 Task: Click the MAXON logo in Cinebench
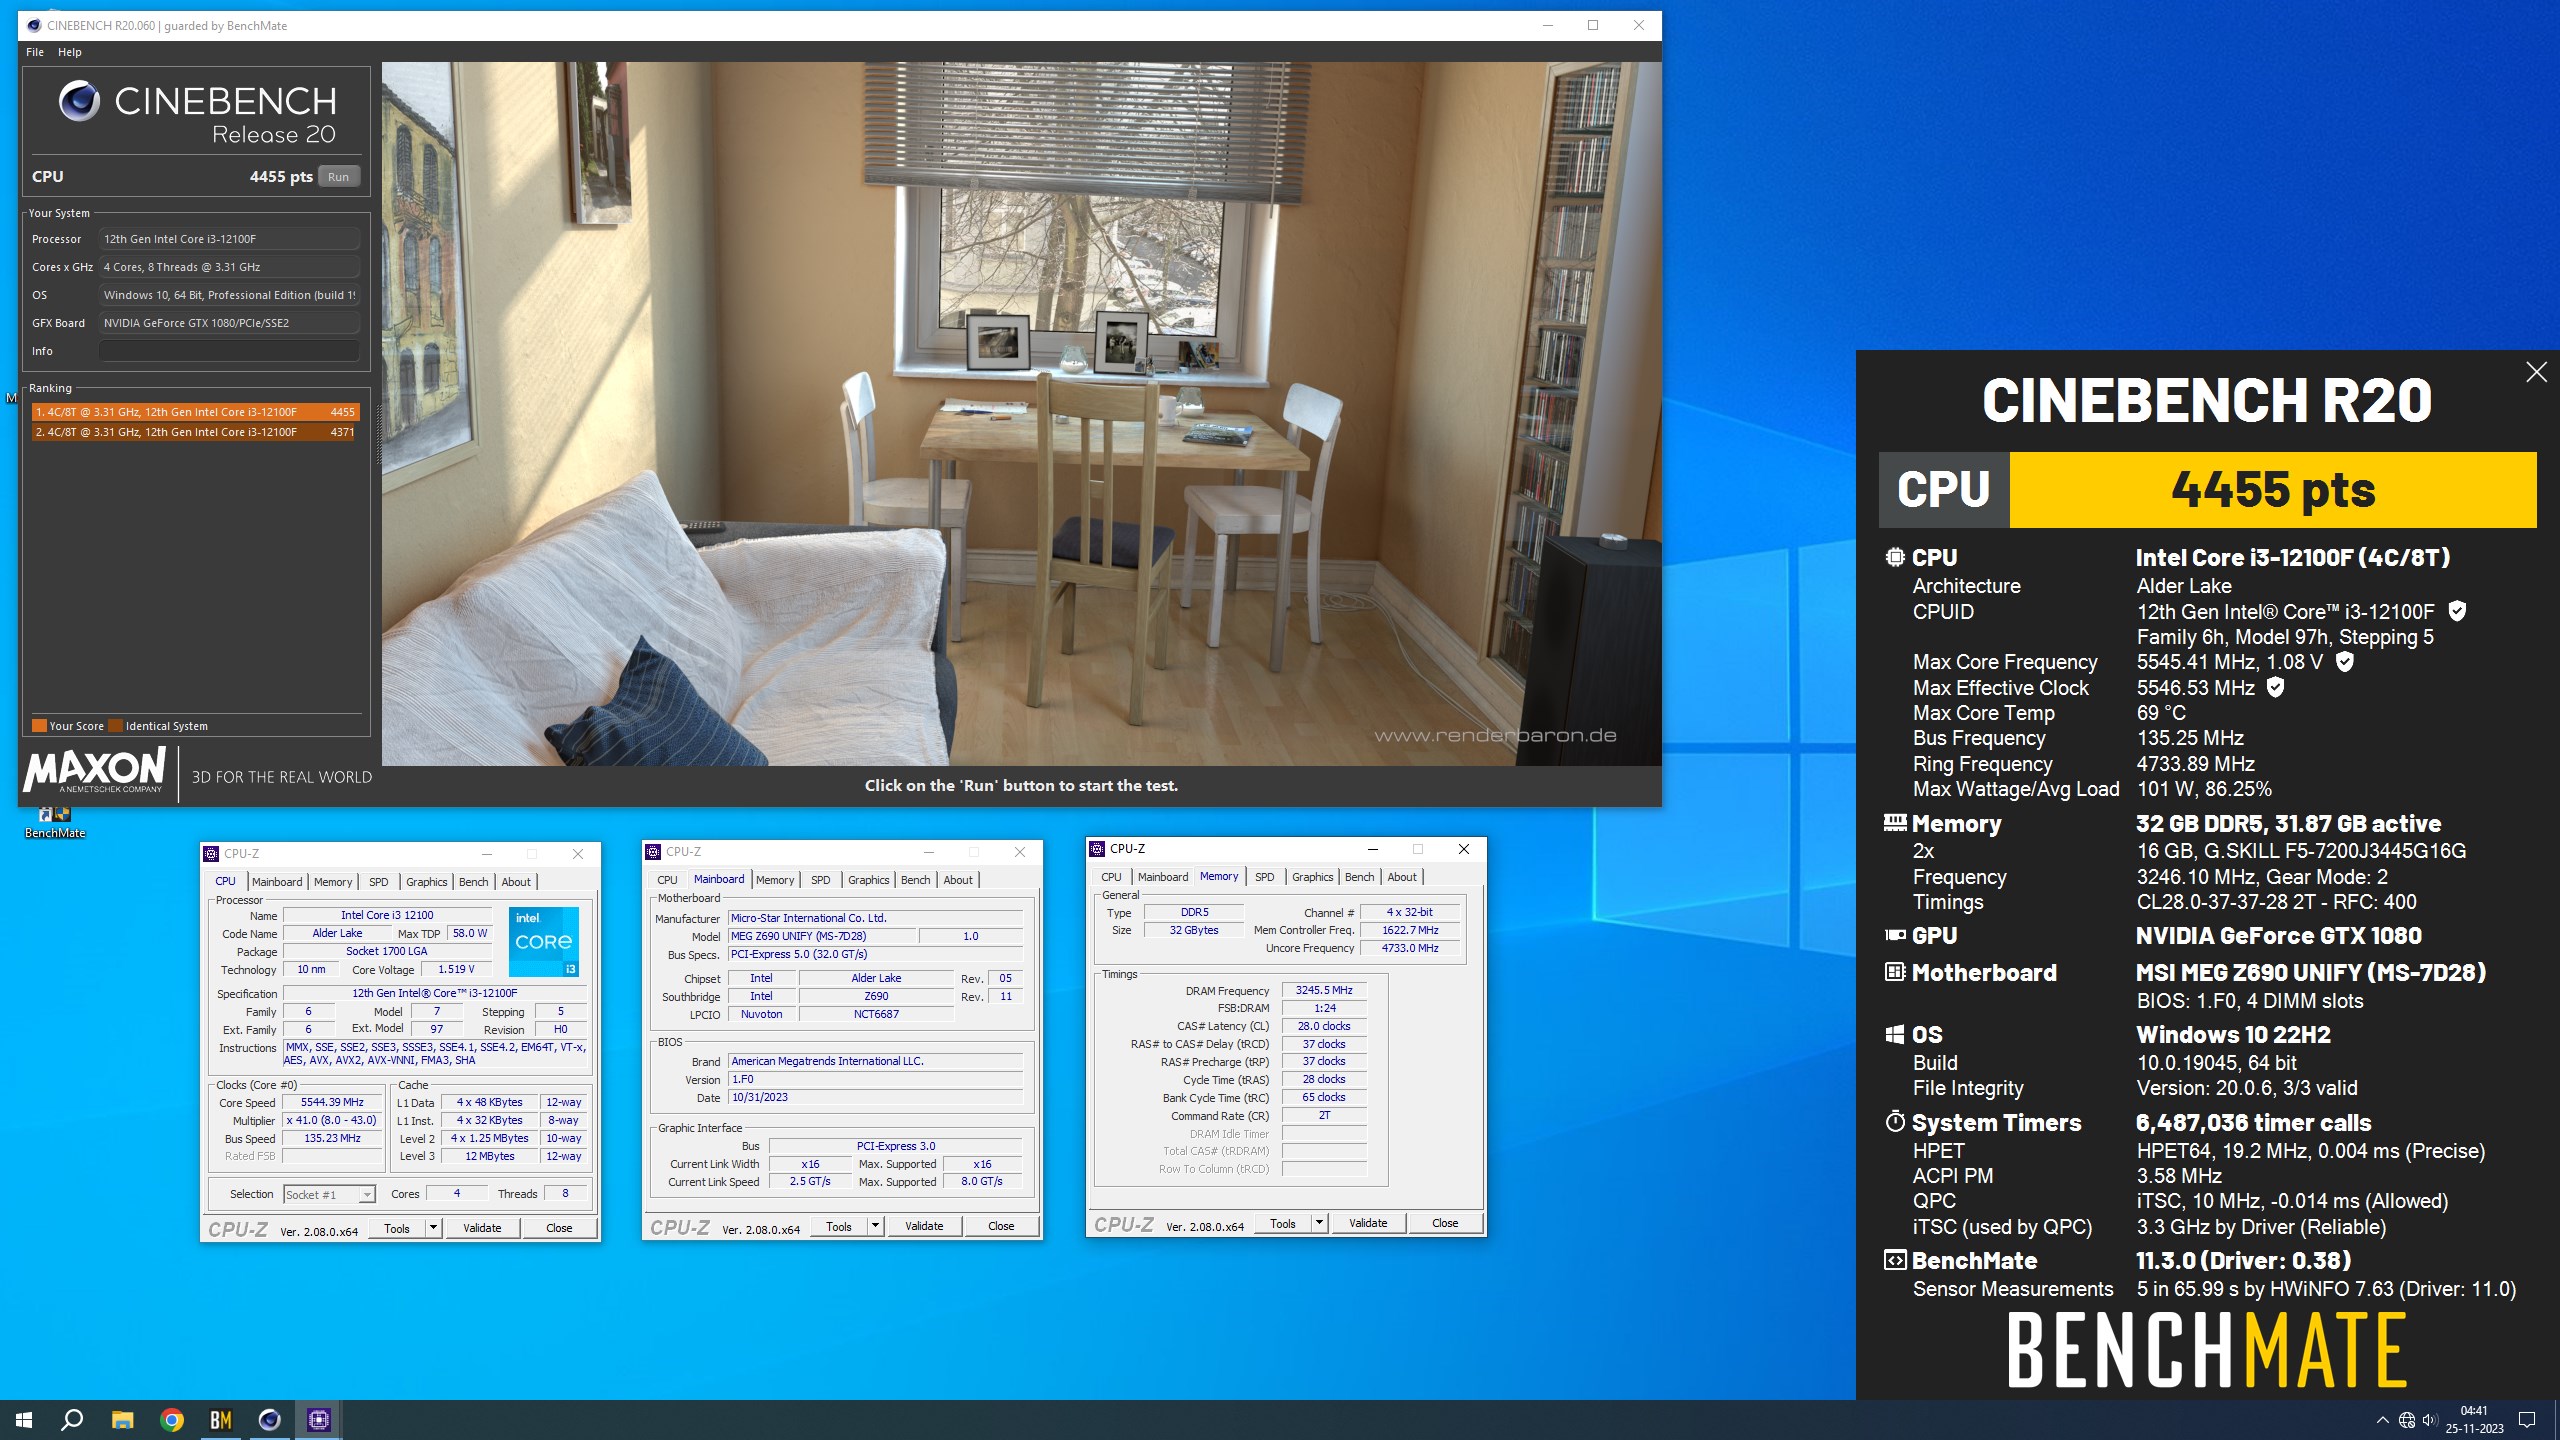pos(94,771)
